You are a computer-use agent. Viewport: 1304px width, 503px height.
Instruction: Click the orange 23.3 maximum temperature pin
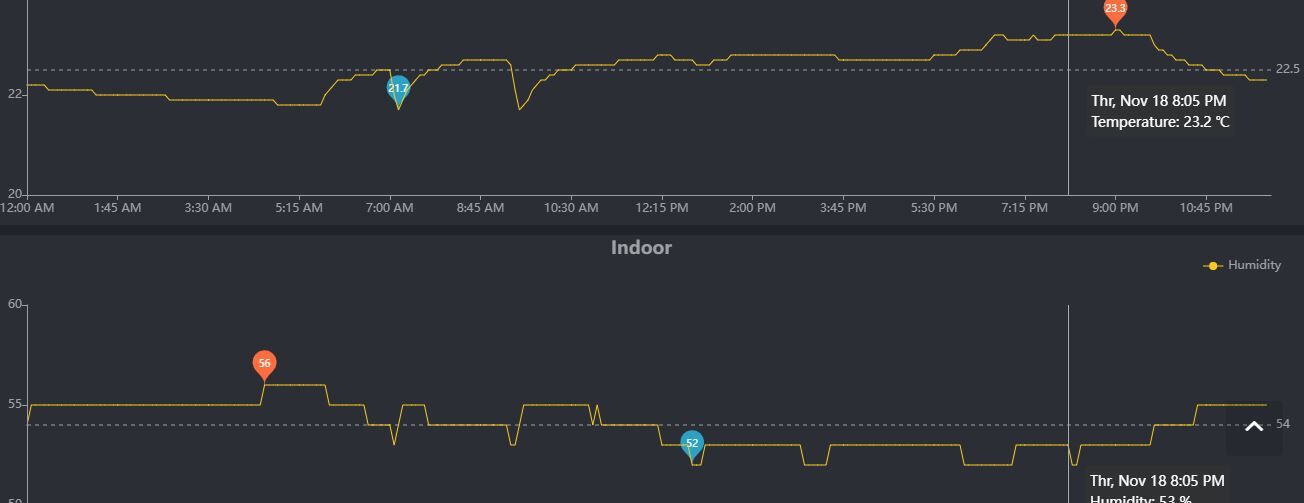[x=1115, y=9]
